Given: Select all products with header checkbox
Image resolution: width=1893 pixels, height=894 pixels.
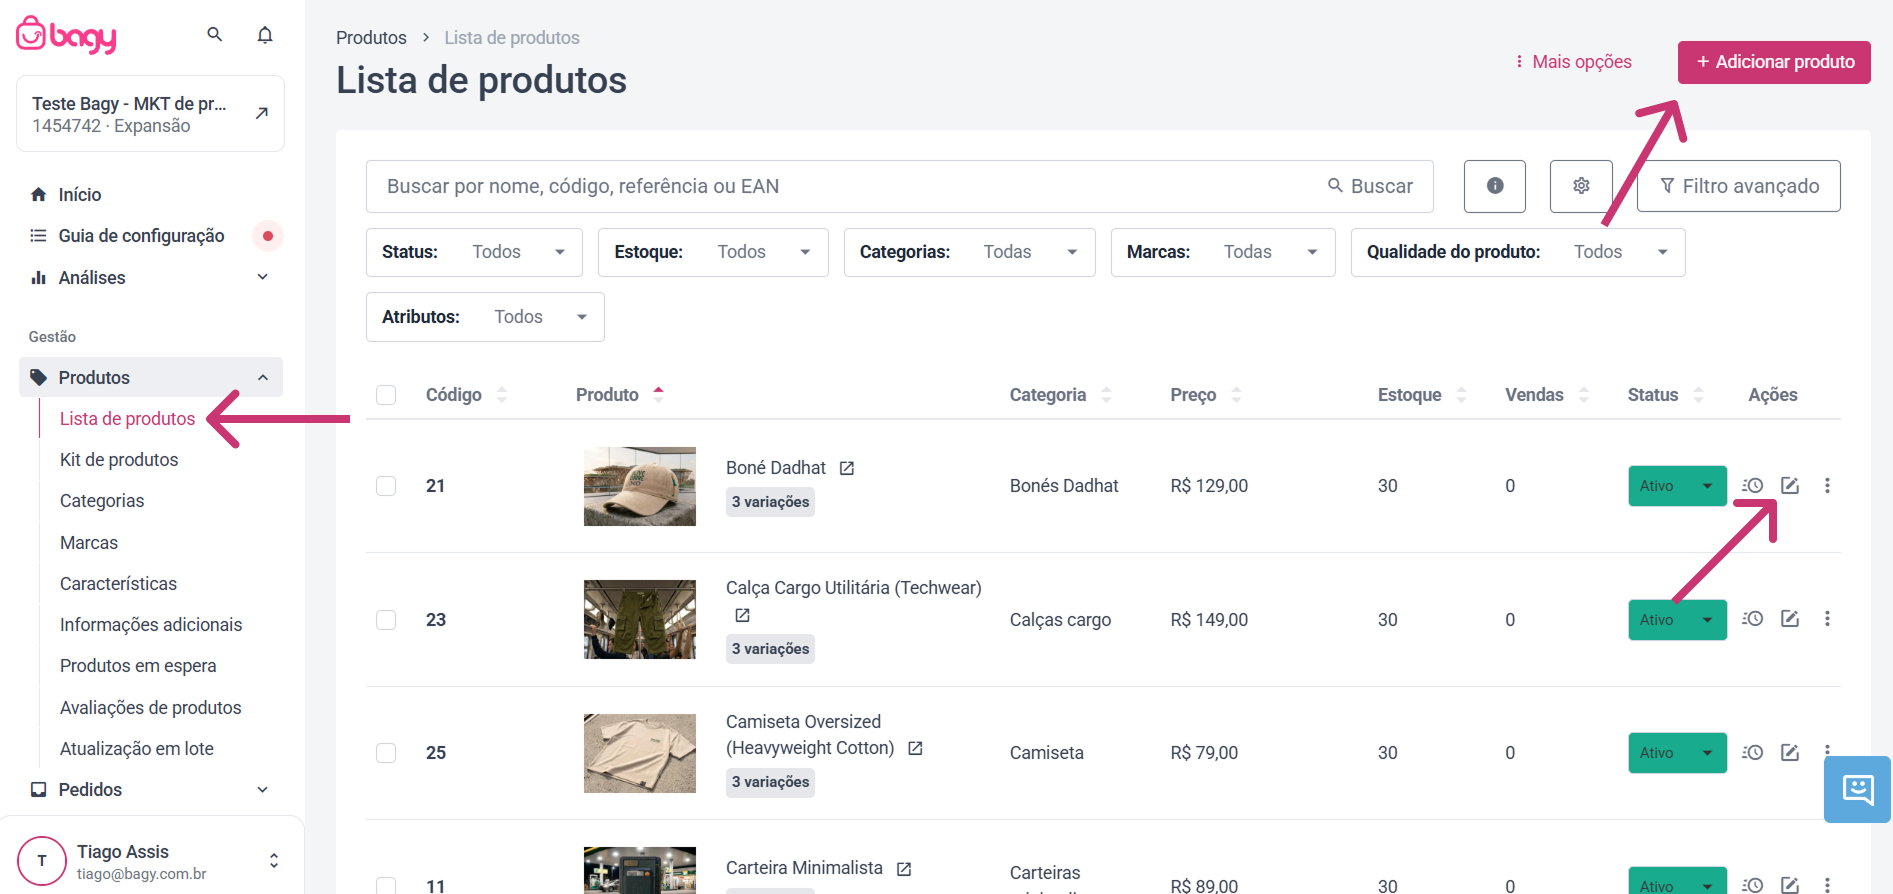Looking at the screenshot, I should point(386,395).
